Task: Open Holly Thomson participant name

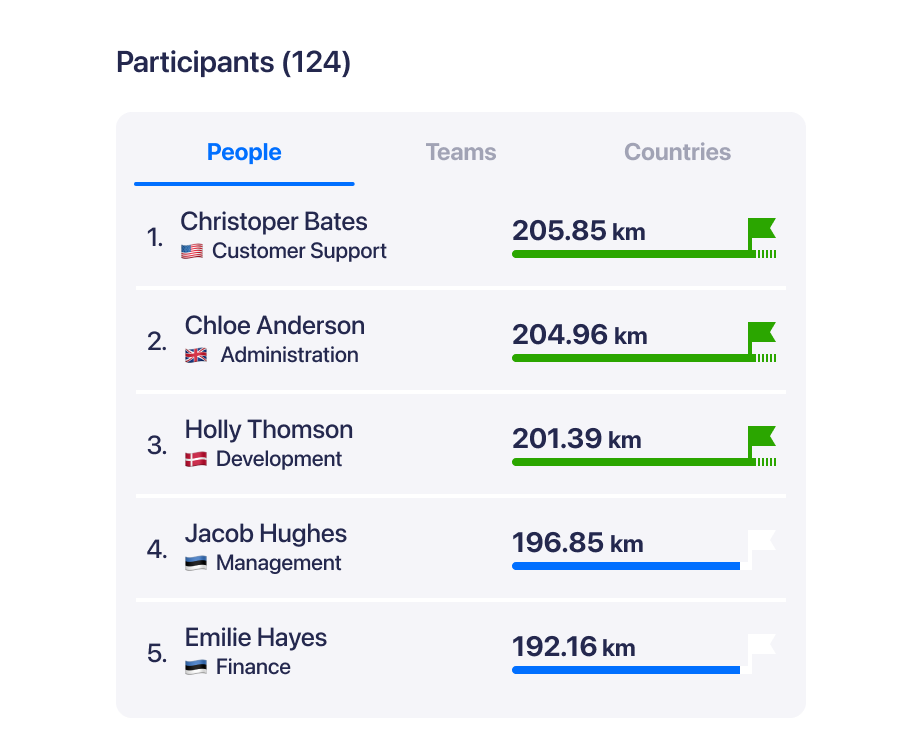Action: pos(269,430)
